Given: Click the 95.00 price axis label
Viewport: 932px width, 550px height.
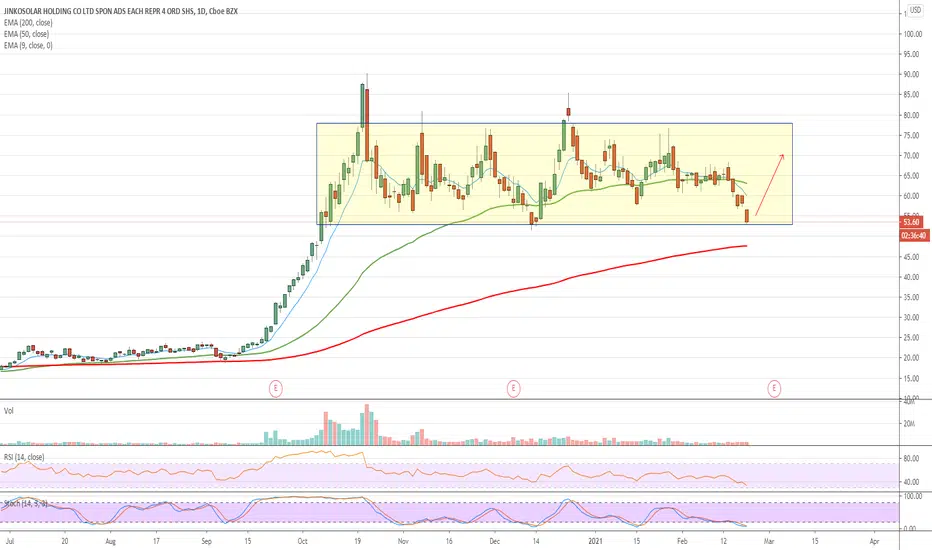Looking at the screenshot, I should [911, 54].
